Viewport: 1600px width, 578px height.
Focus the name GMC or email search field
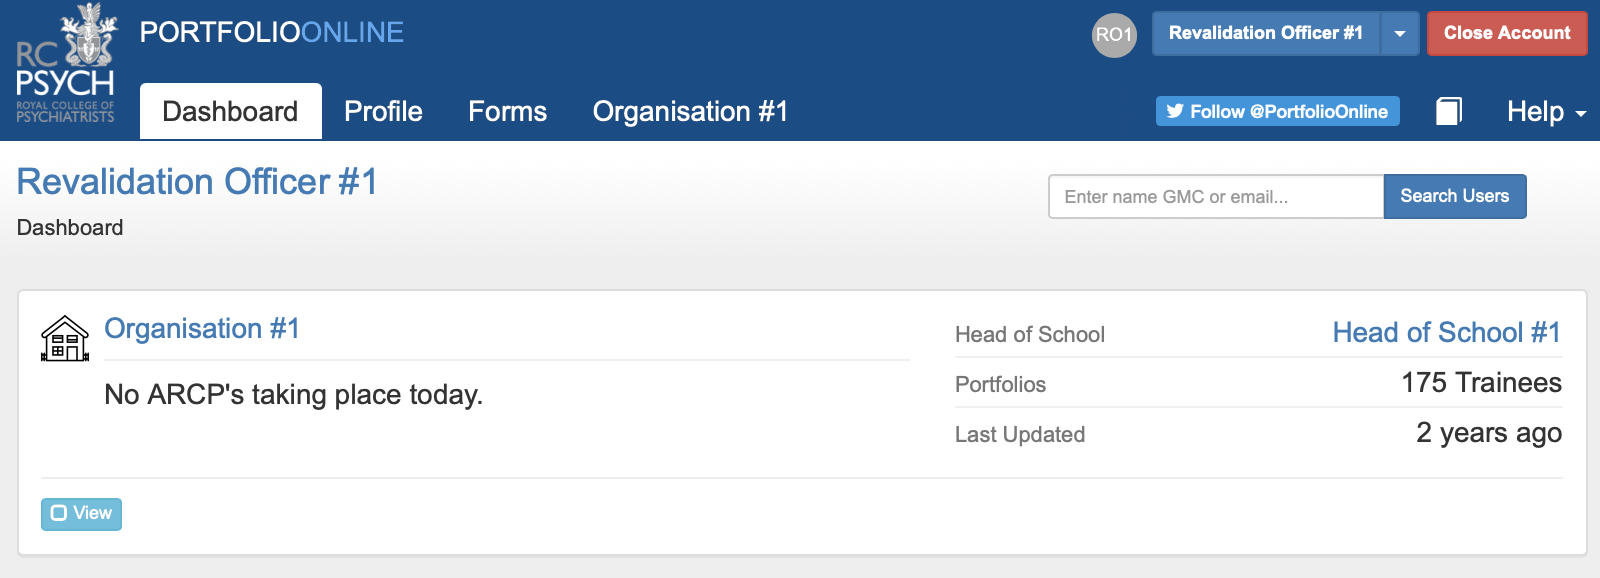(x=1216, y=196)
